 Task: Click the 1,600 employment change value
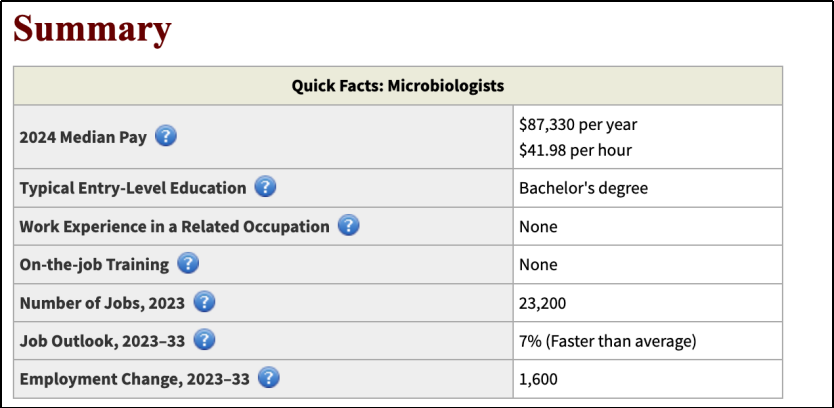point(539,379)
